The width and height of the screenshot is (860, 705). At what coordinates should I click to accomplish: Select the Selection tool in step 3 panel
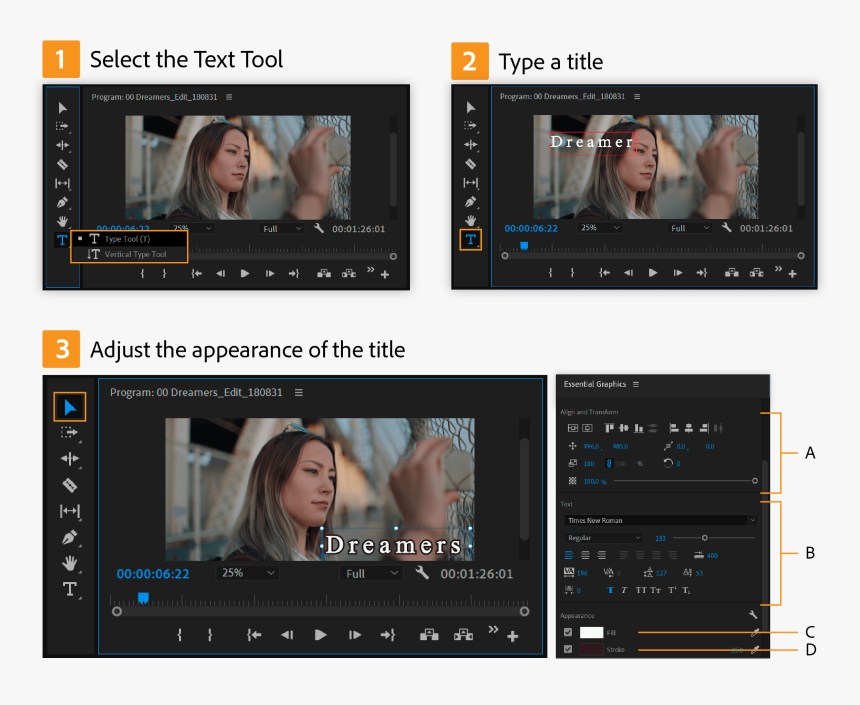pos(70,407)
